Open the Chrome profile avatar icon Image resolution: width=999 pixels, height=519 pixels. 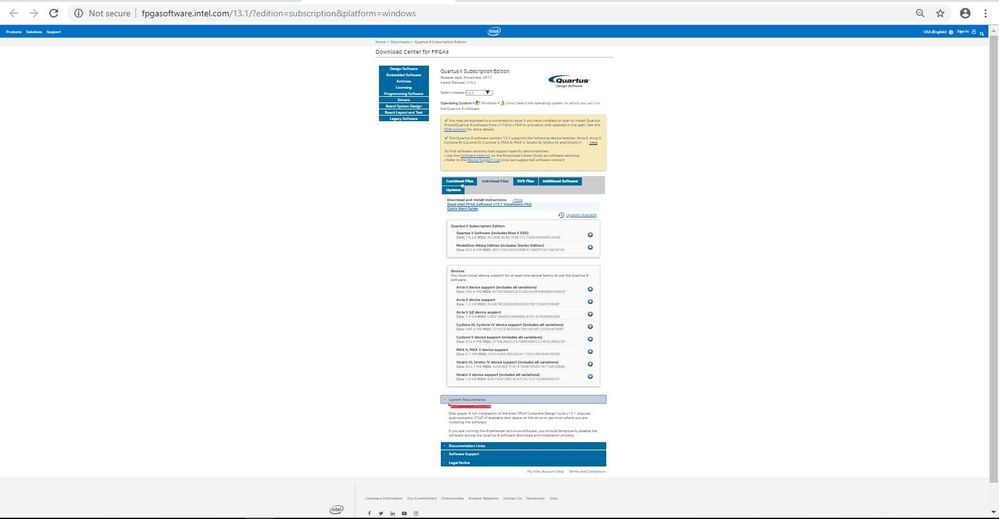[965, 13]
